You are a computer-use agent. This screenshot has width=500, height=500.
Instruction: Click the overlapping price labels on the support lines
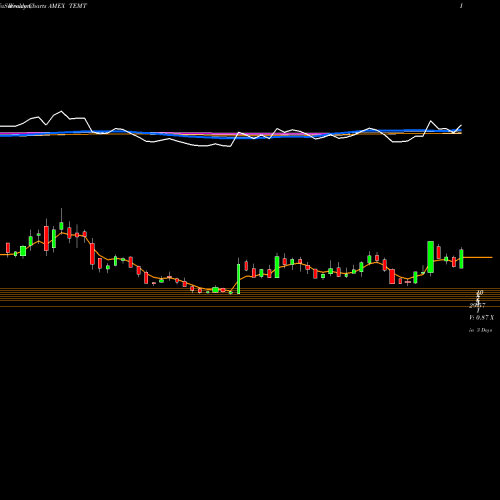[478, 301]
